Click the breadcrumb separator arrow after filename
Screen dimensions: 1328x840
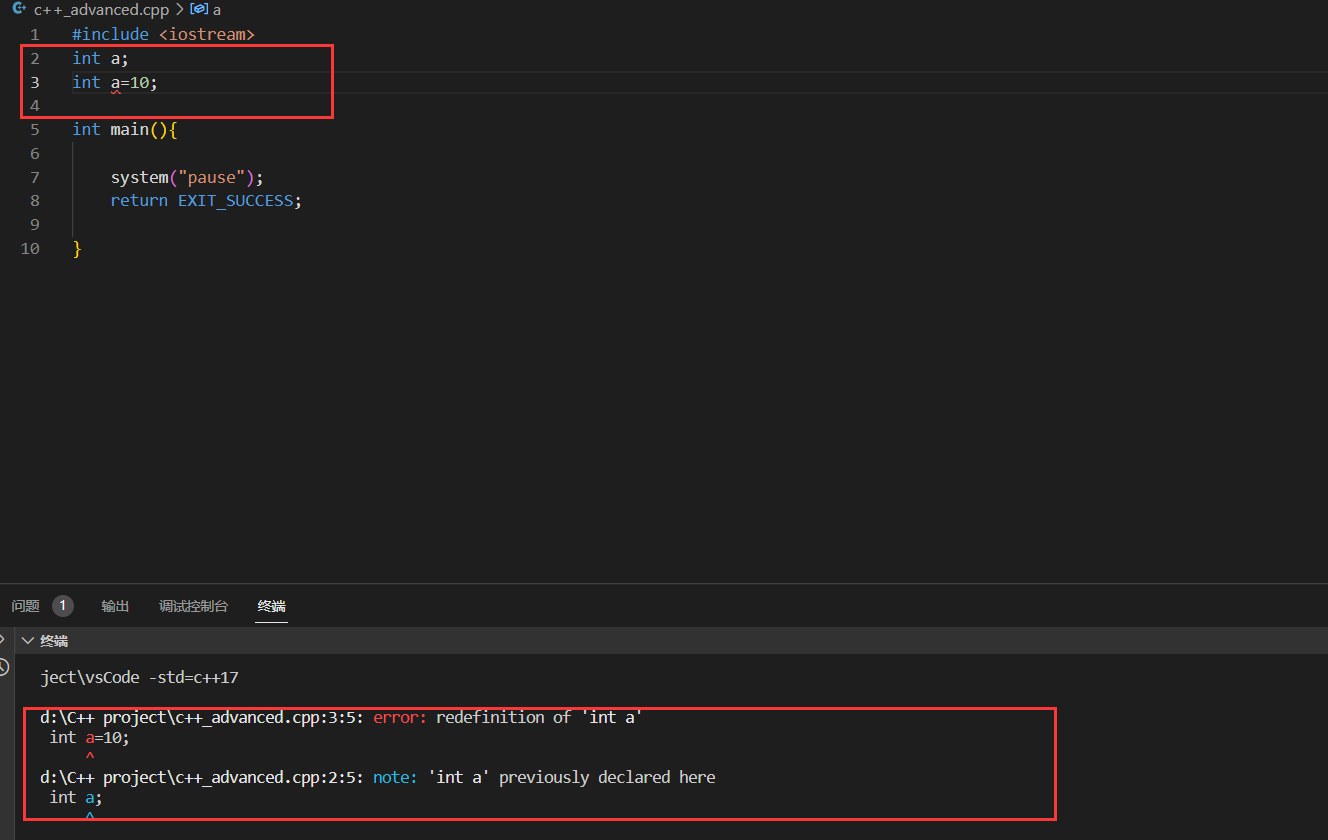tap(180, 10)
